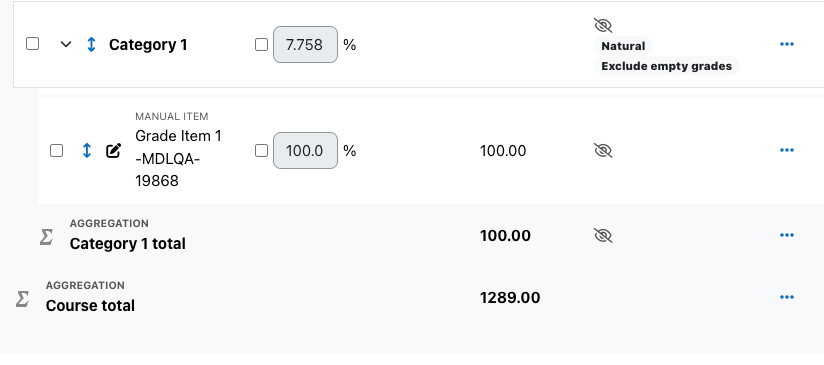Click the Category 1 name
The width and height of the screenshot is (824, 365).
click(148, 45)
